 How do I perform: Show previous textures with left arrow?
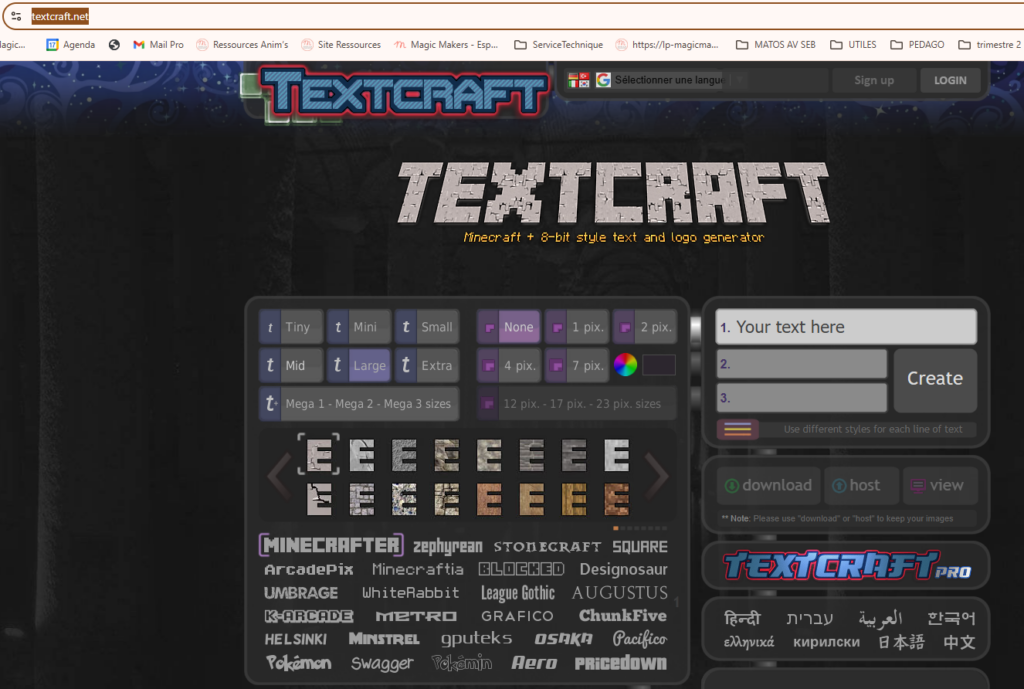point(279,475)
